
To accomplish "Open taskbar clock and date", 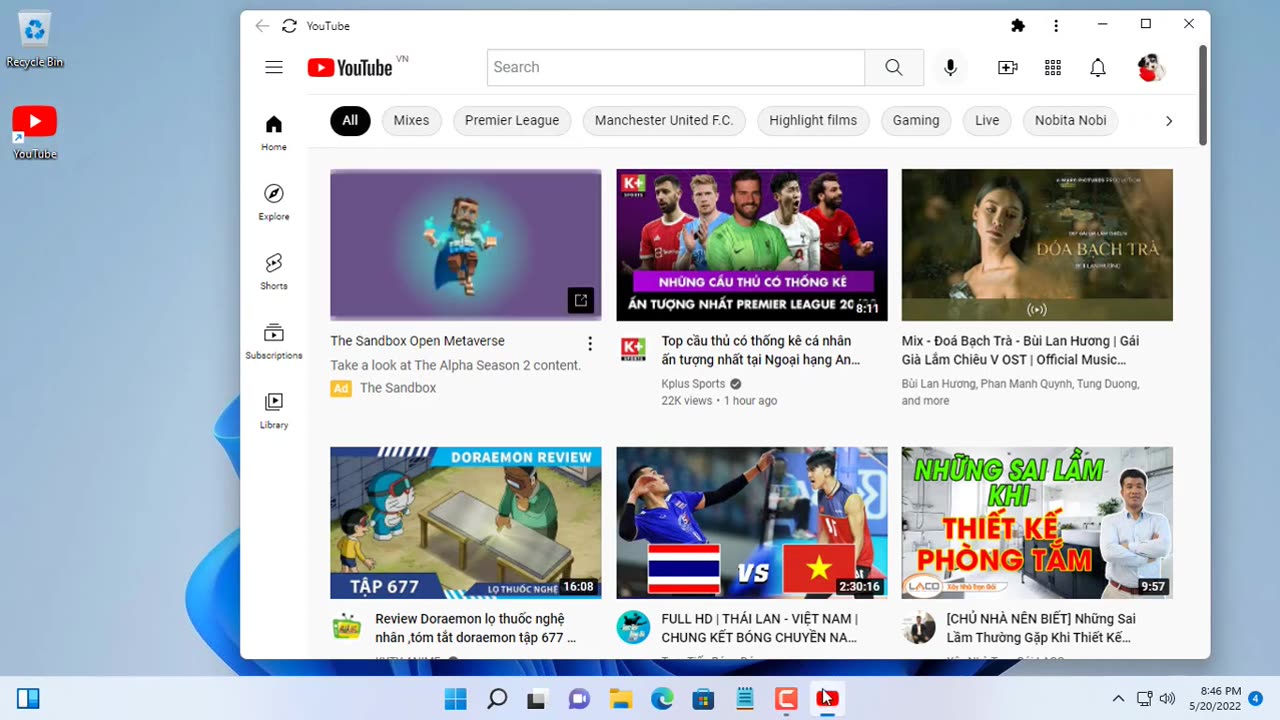I will pos(1213,698).
